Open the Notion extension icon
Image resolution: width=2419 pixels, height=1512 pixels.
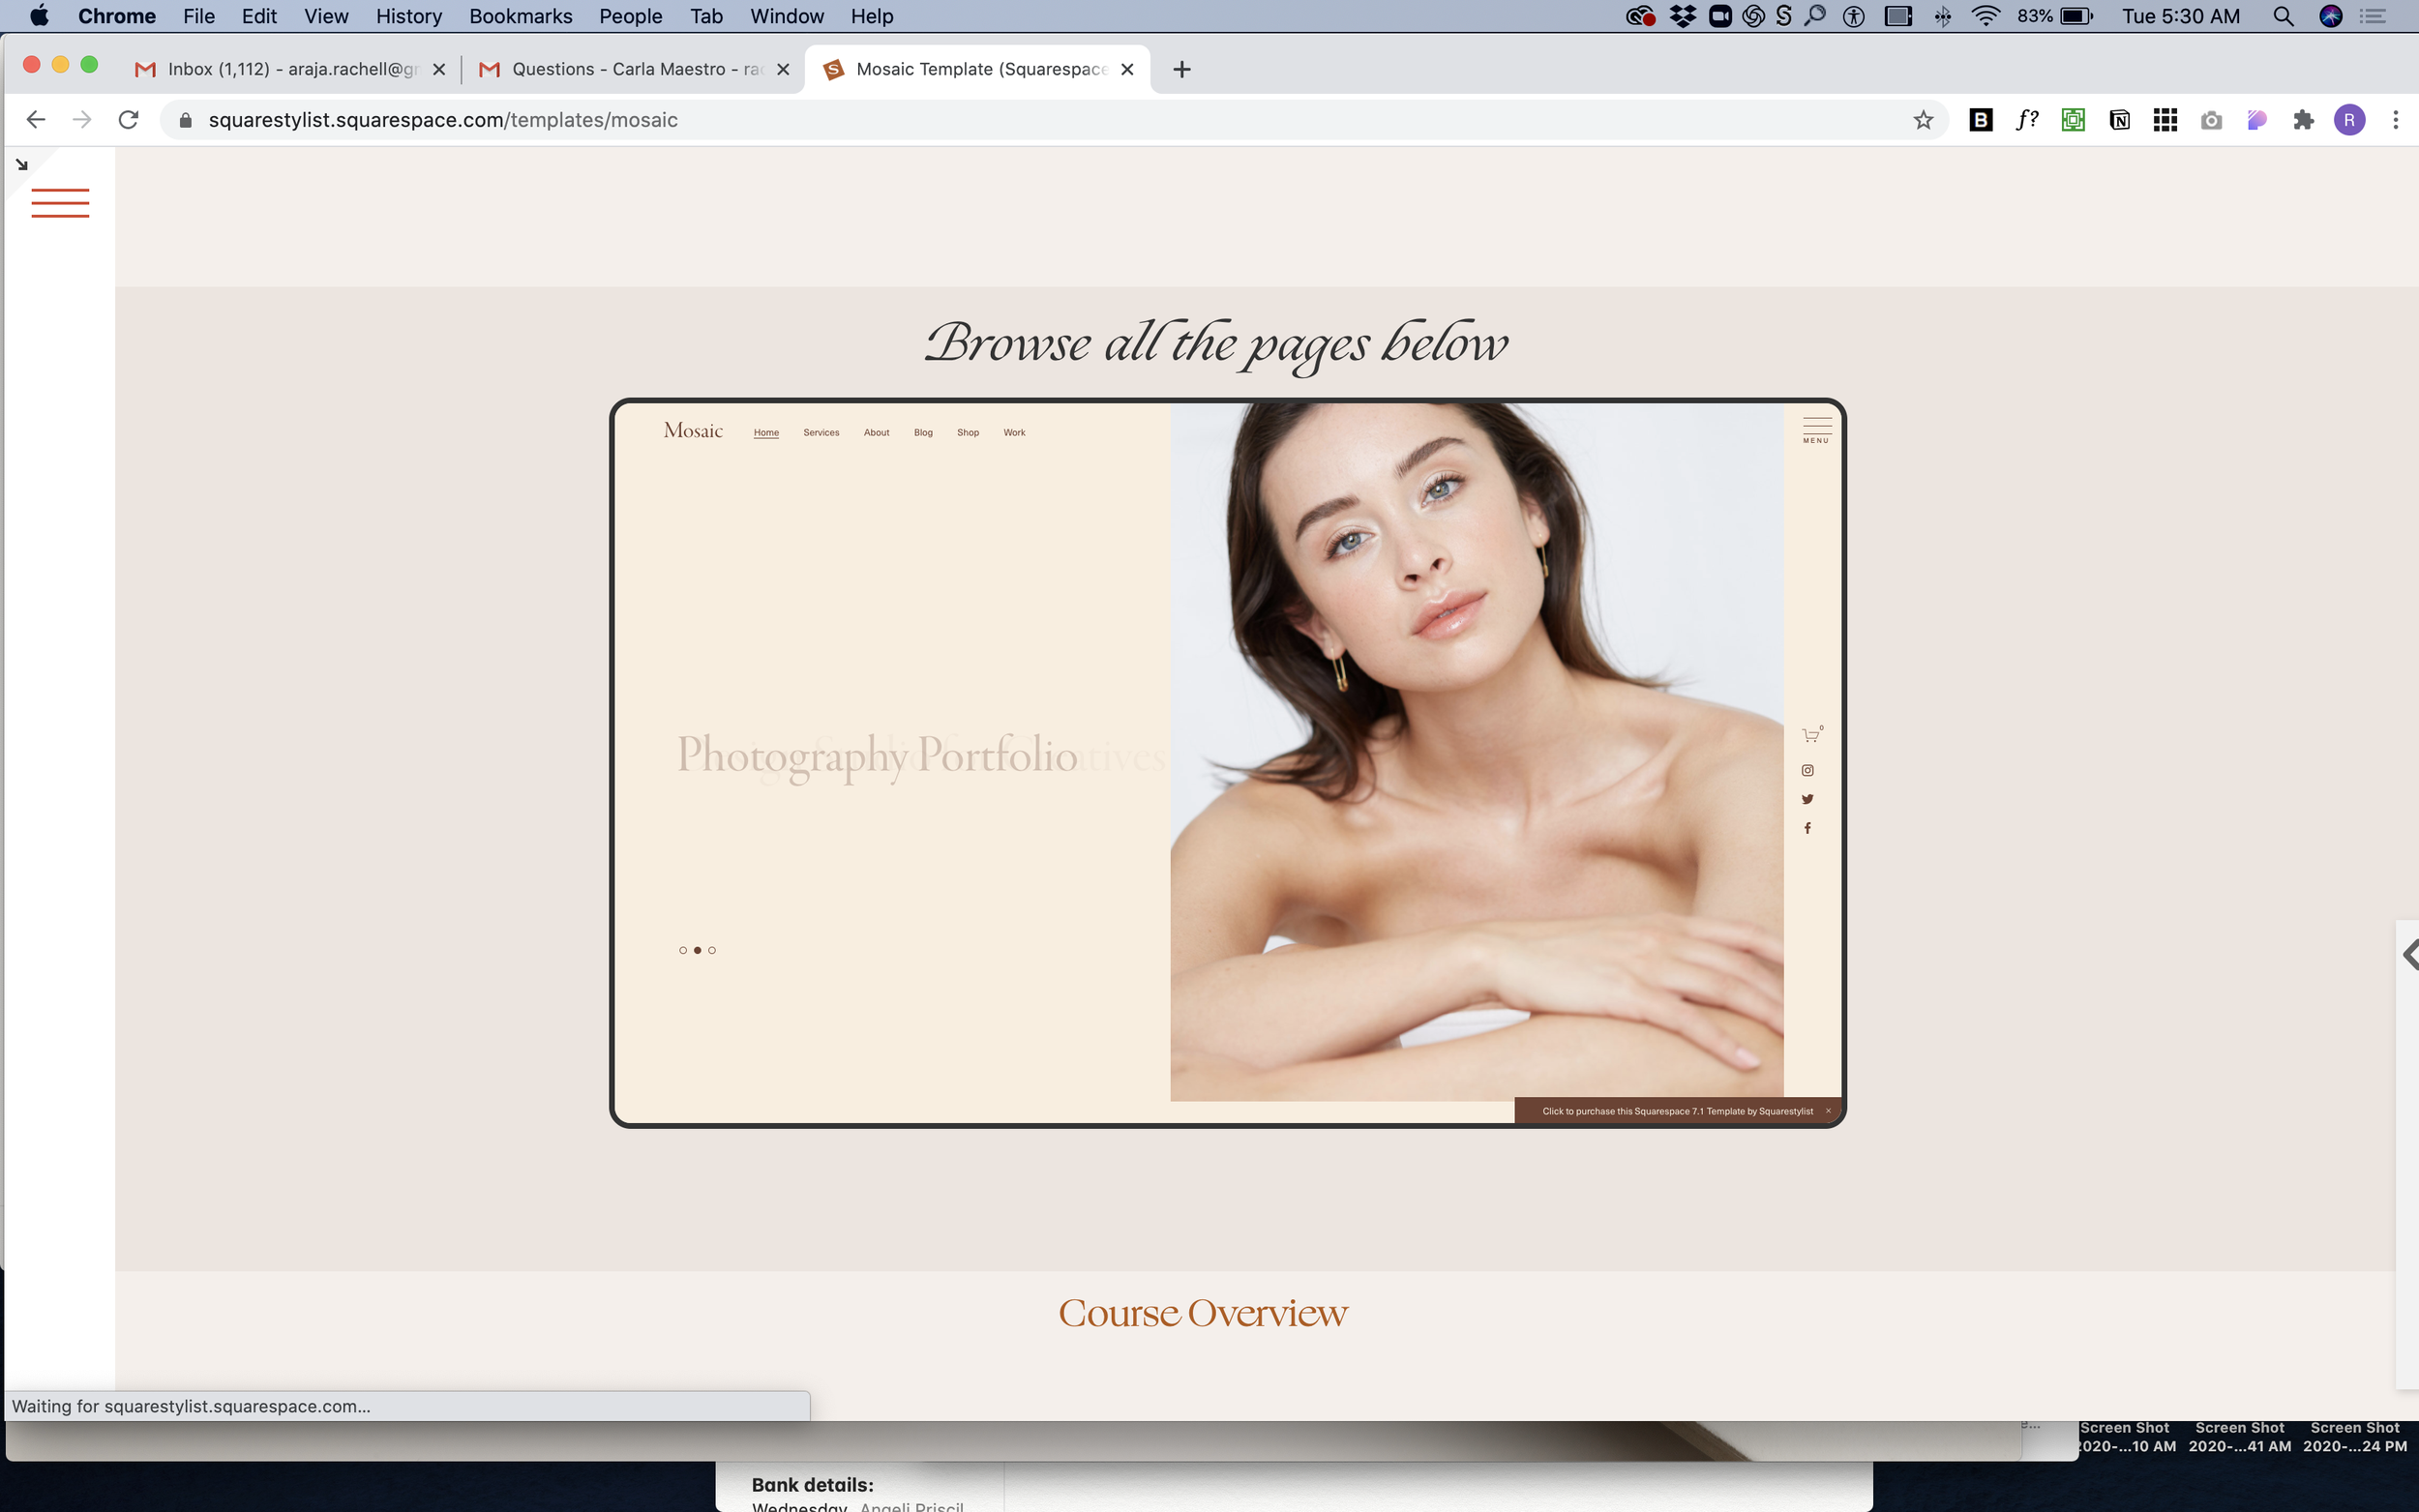[2119, 120]
